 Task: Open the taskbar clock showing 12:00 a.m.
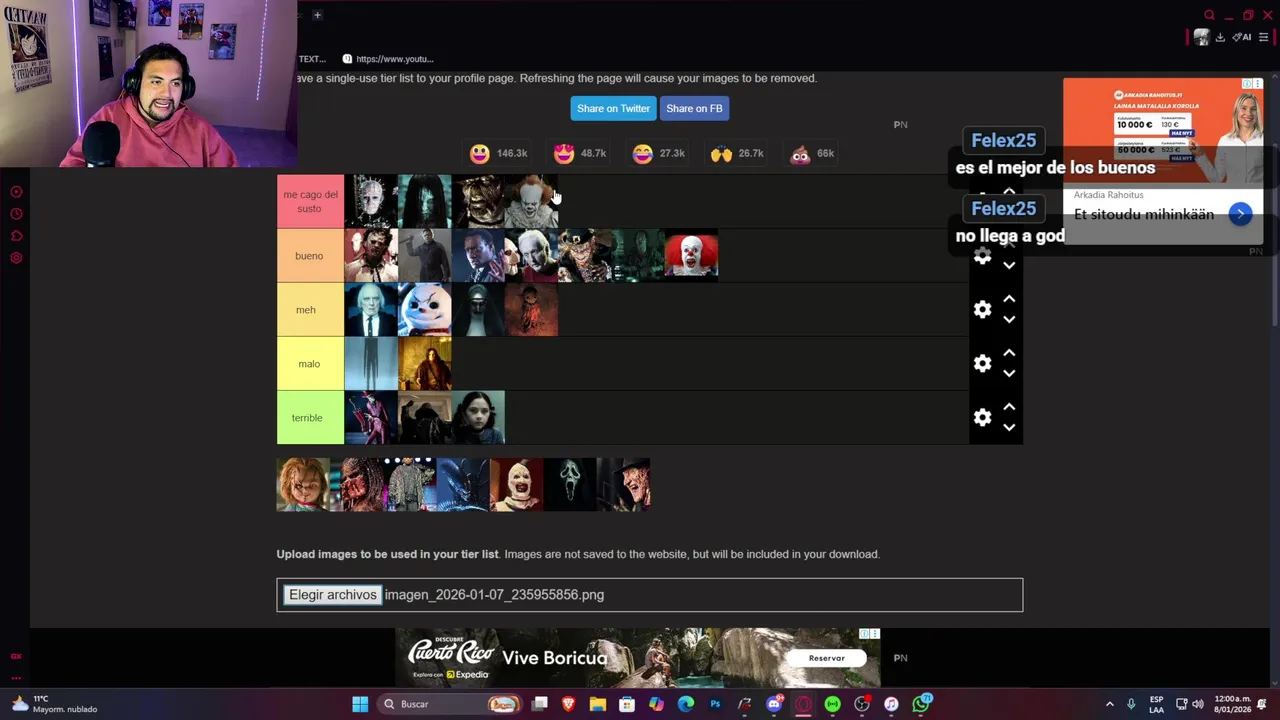1232,704
